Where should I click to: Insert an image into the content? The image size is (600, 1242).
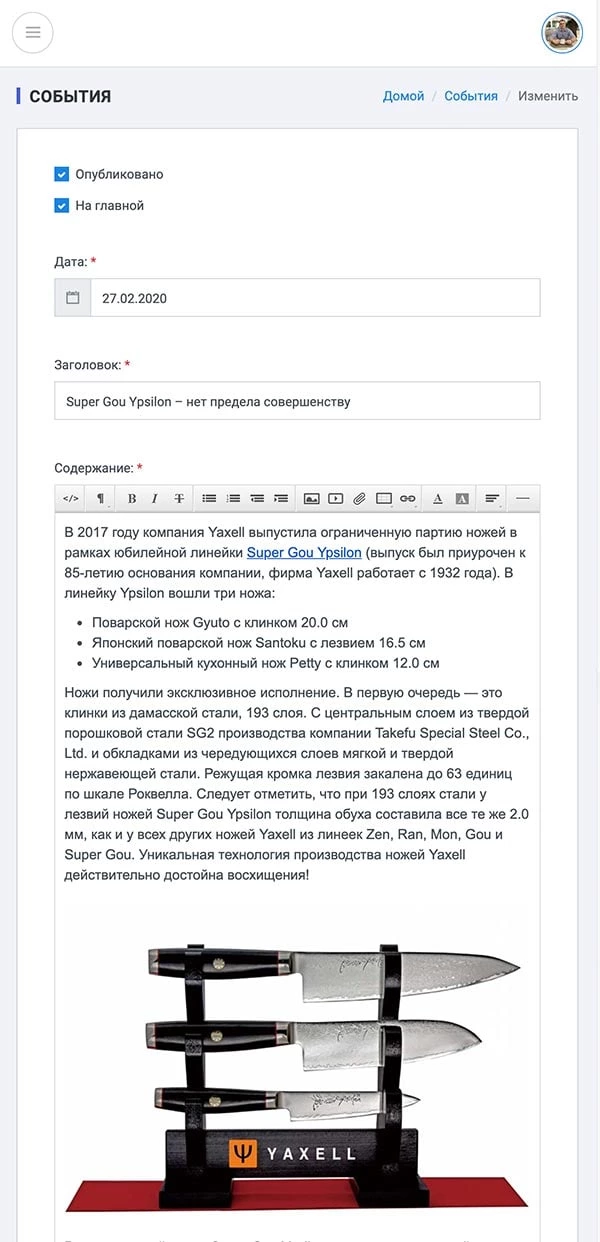(311, 498)
